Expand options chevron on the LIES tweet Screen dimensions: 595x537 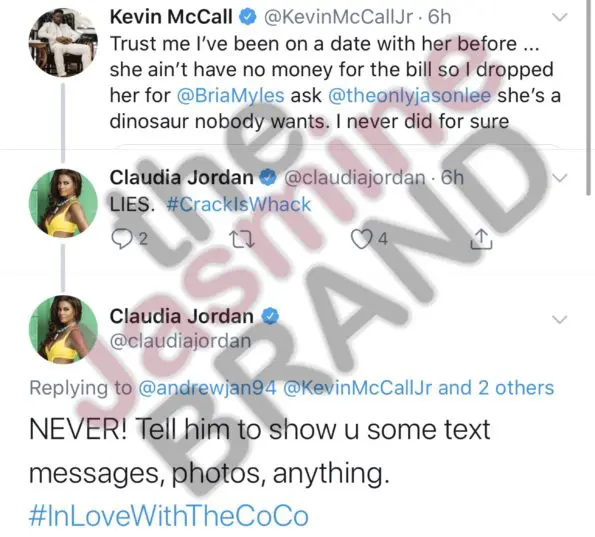coord(559,178)
